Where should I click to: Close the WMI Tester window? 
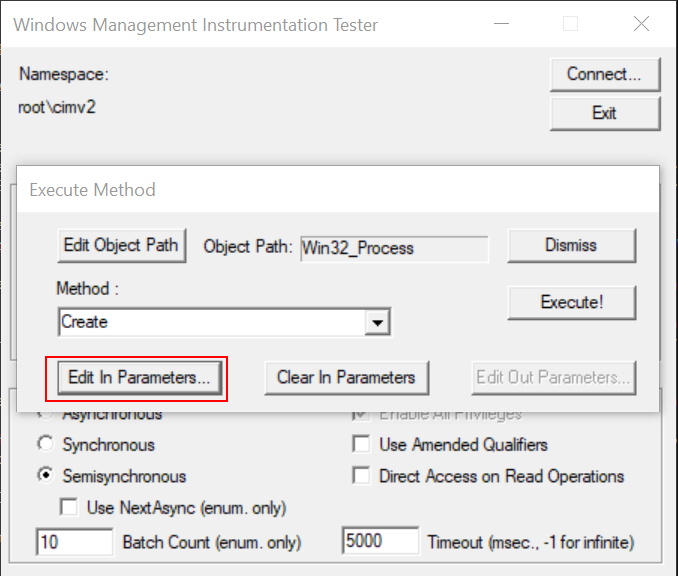click(x=640, y=24)
